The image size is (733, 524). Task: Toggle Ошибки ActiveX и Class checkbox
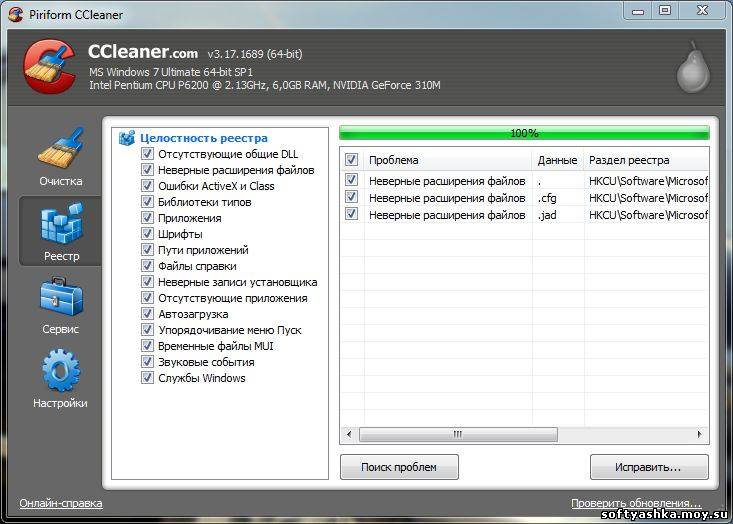click(147, 186)
